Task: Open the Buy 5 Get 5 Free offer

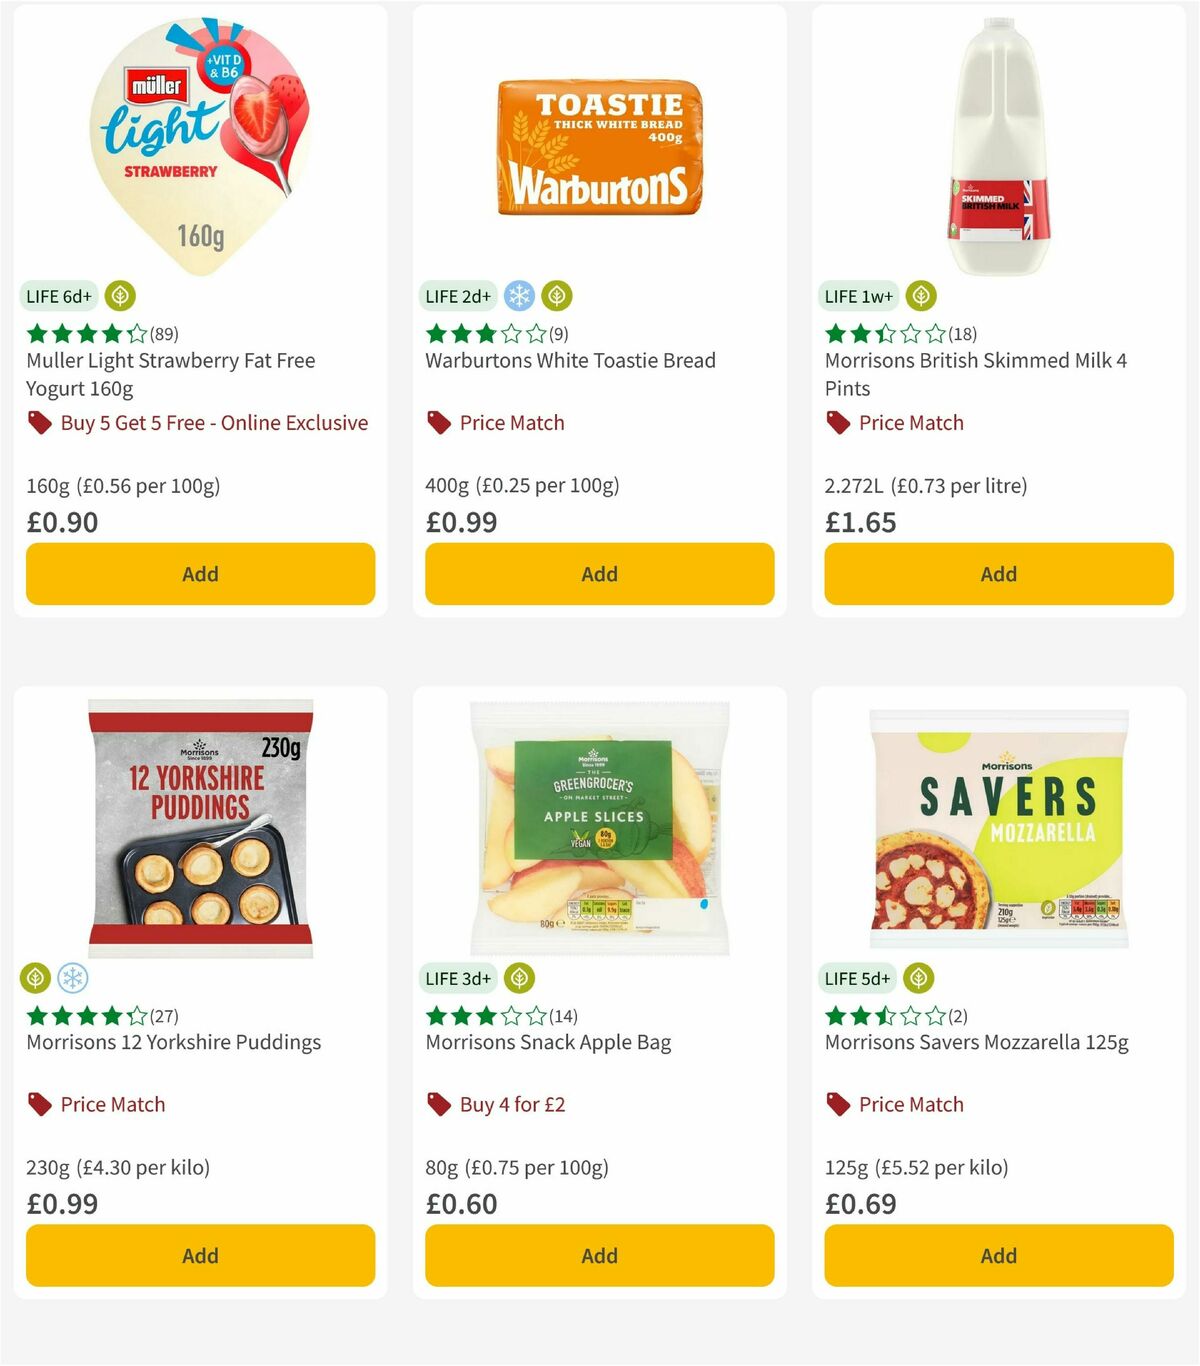Action: coord(213,422)
